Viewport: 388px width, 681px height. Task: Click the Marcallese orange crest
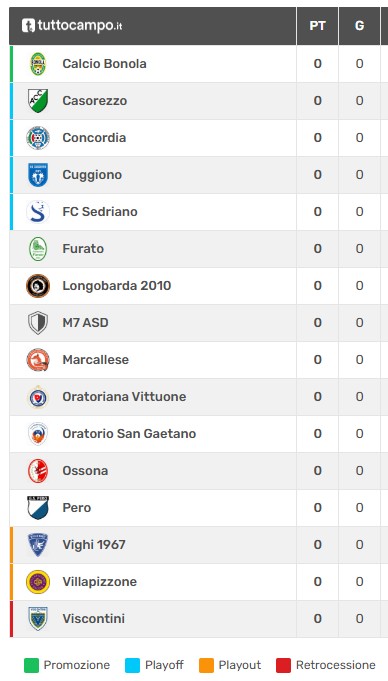[38, 360]
